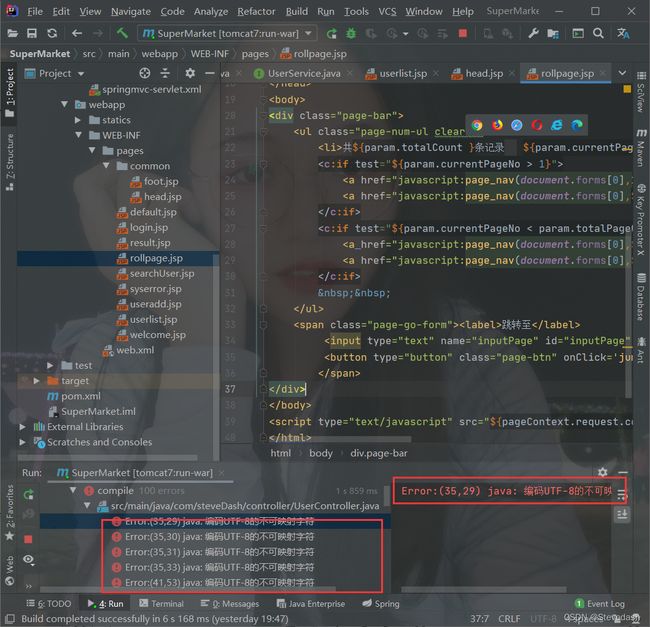This screenshot has width=650, height=627.
Task: Toggle the Database side tool window
Action: coord(641,297)
